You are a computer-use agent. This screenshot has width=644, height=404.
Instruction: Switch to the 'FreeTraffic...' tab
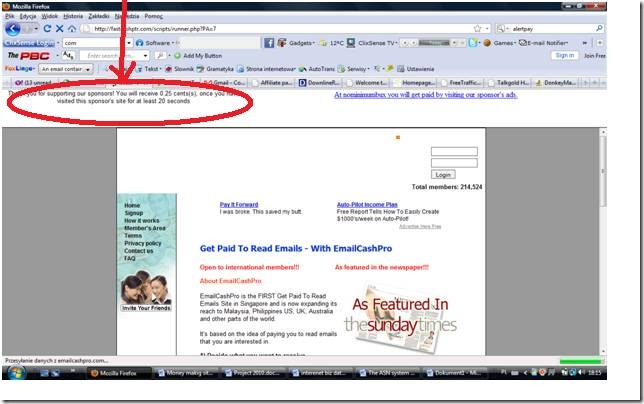461,83
